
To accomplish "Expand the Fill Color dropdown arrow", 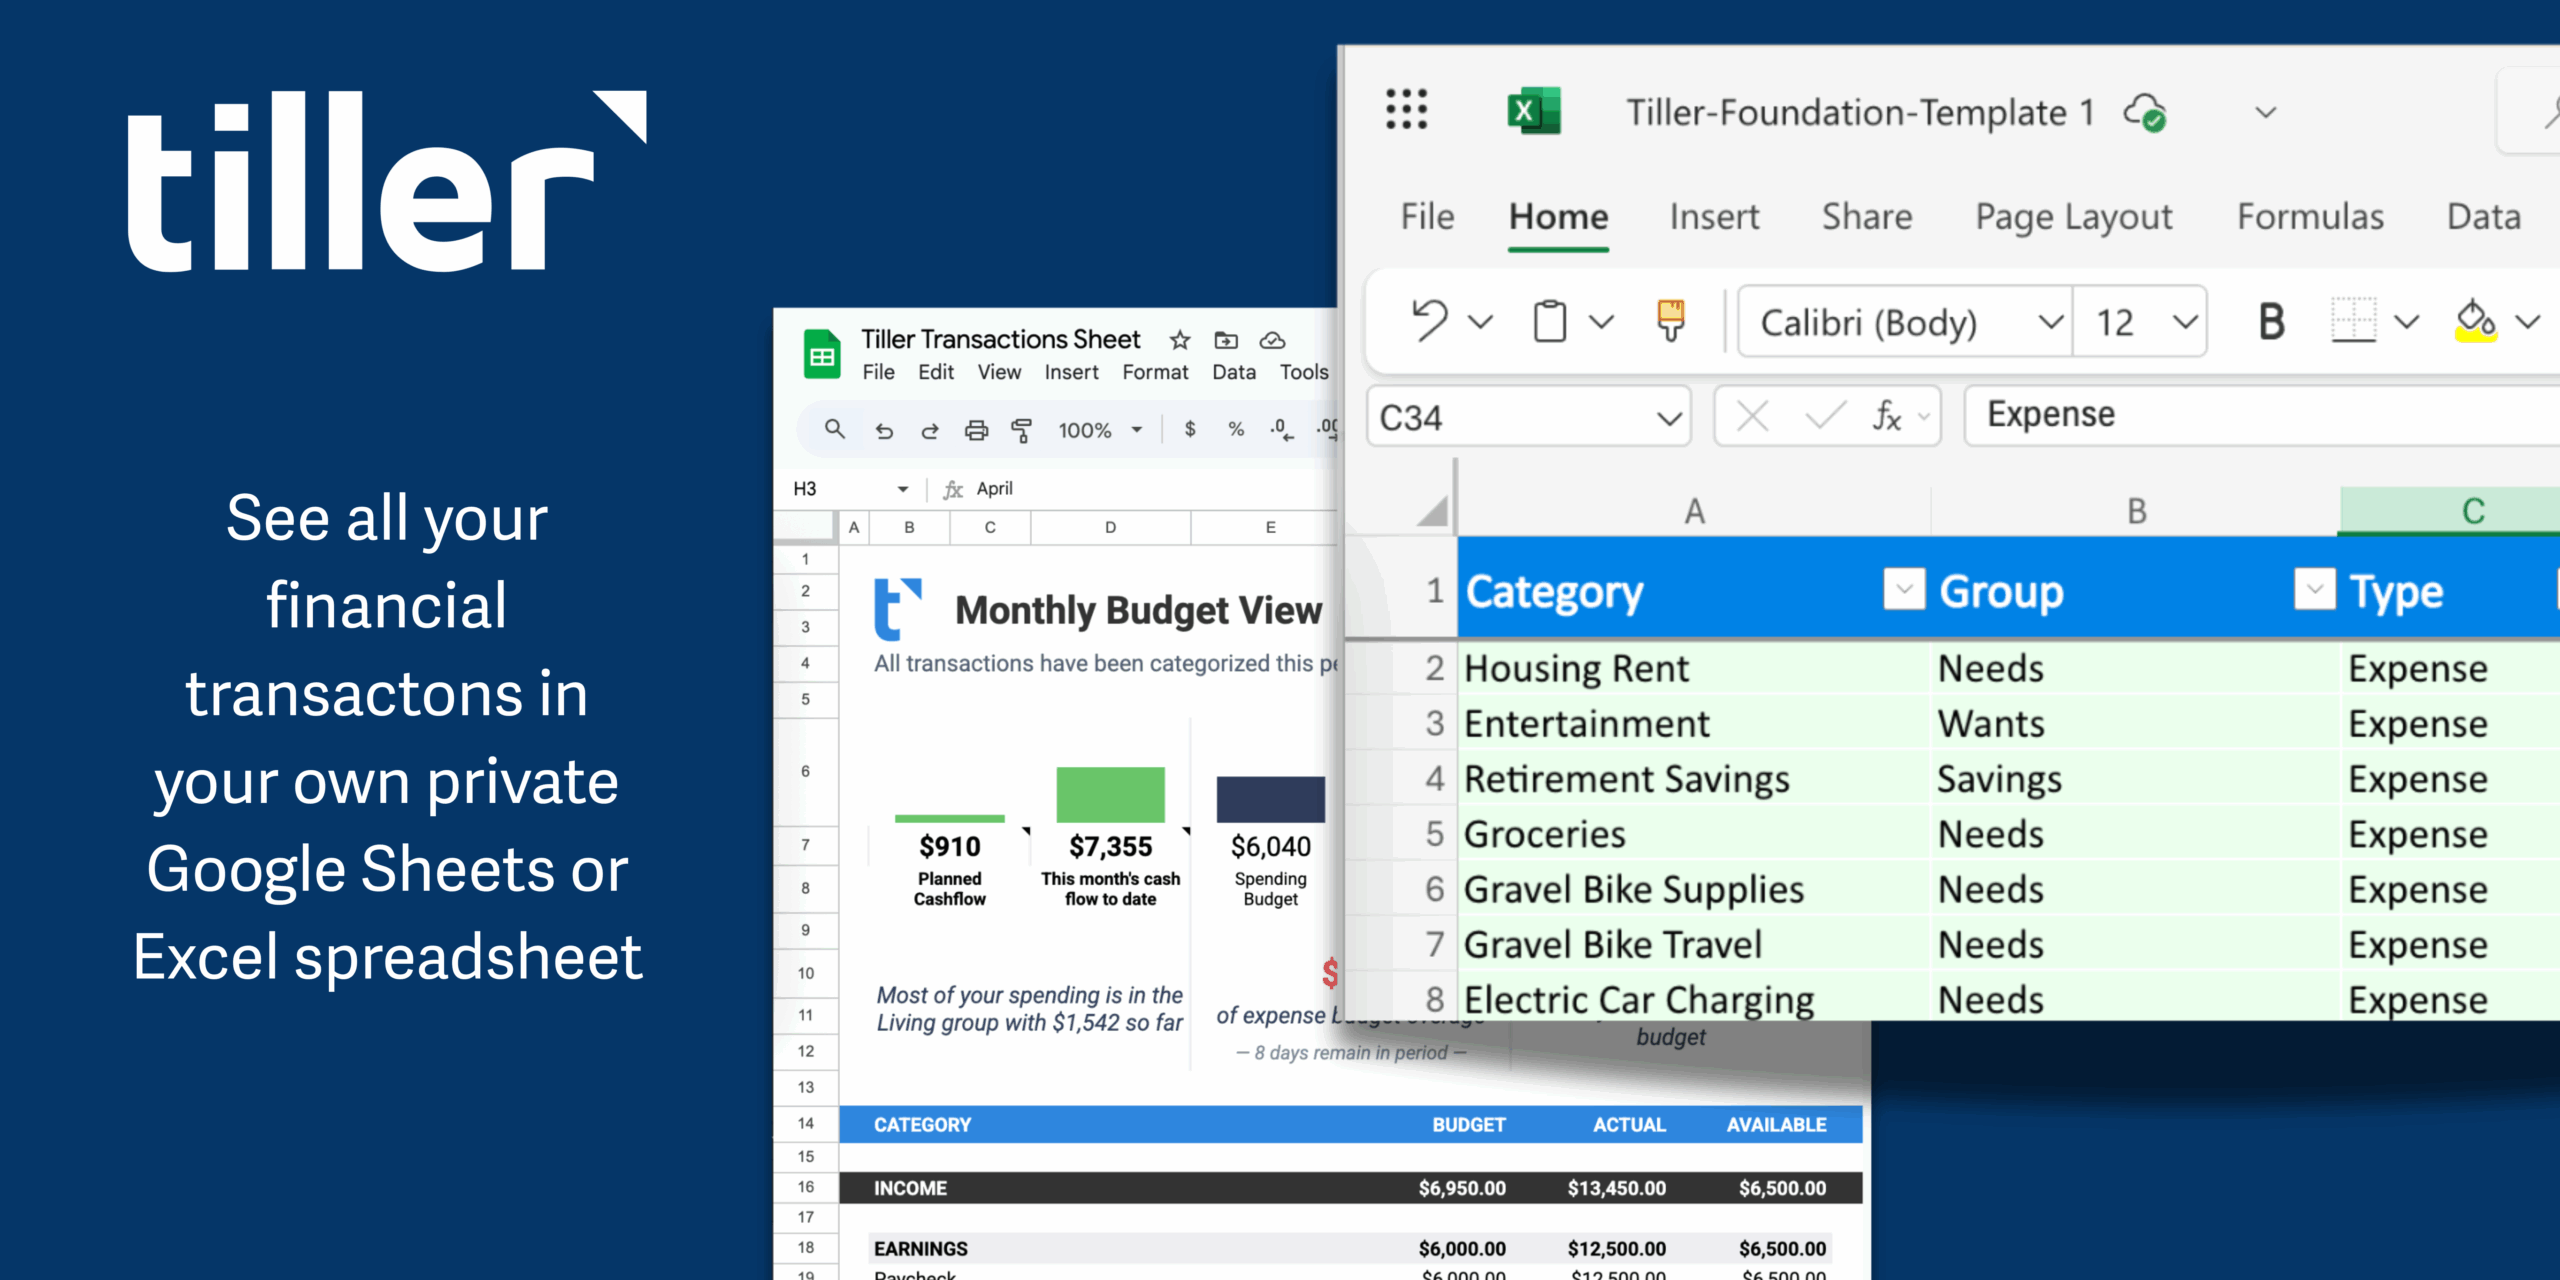I will tap(2528, 322).
